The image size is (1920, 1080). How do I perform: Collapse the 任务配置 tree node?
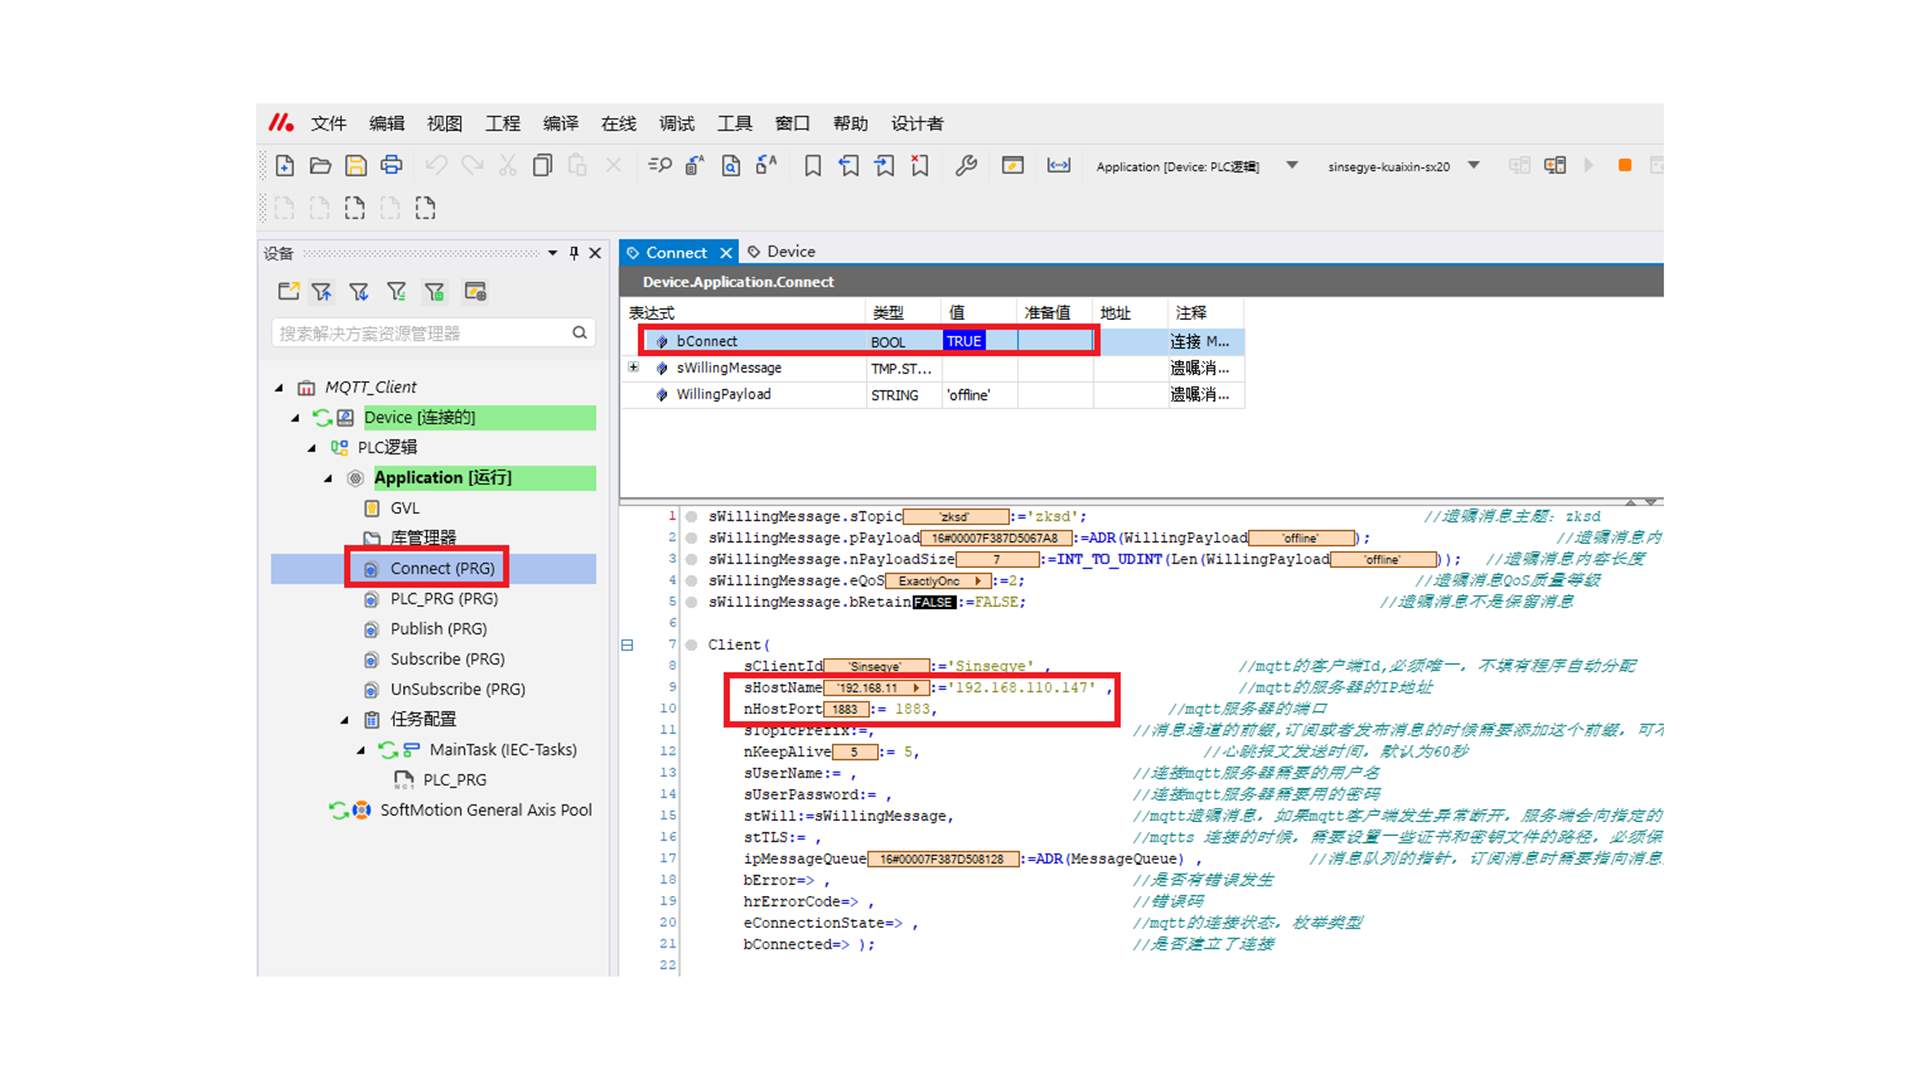click(345, 719)
